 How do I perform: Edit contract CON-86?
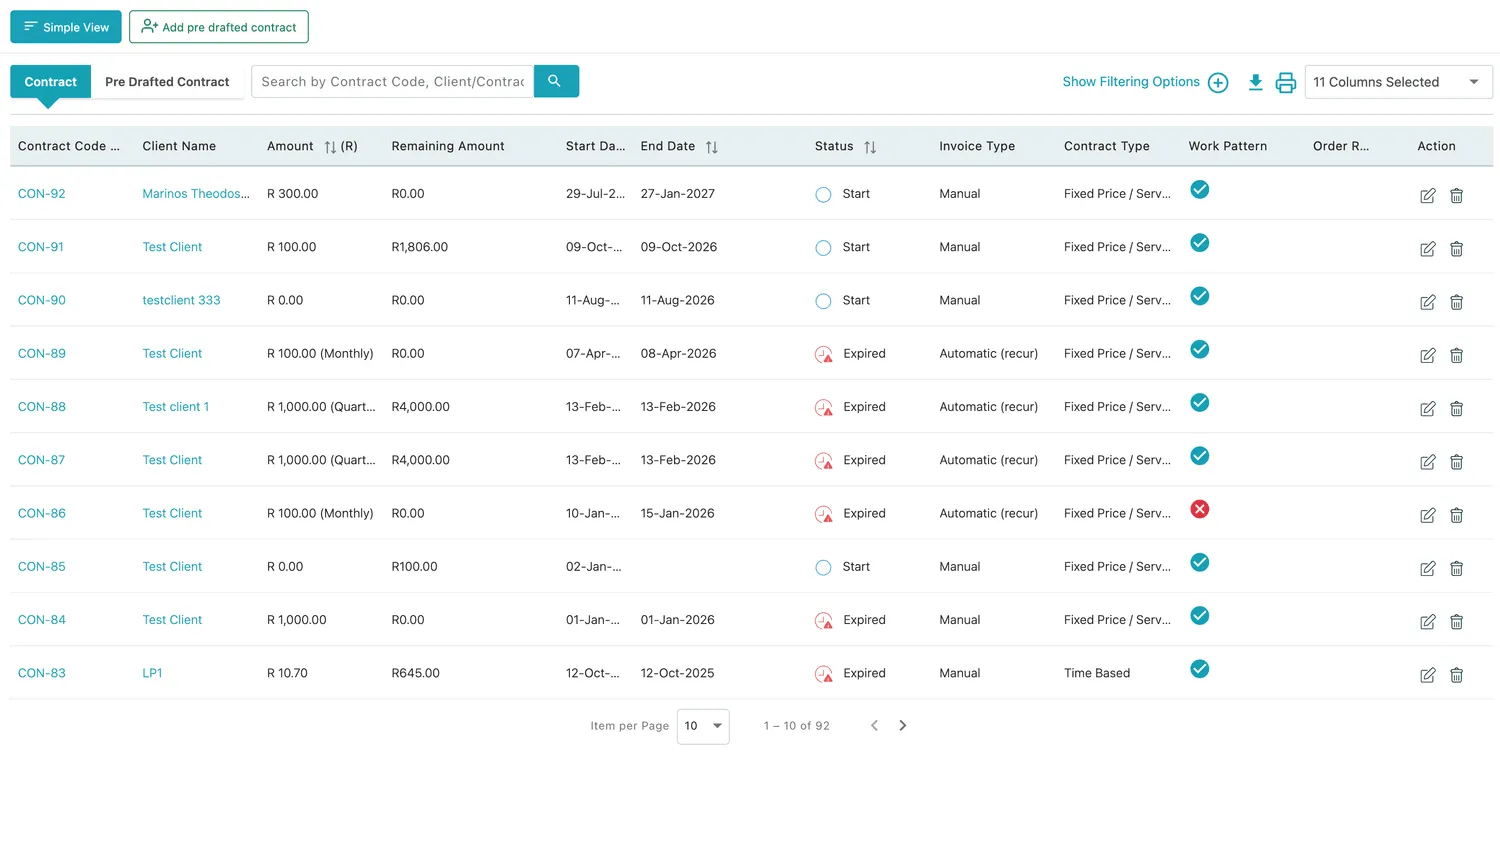pos(1427,515)
